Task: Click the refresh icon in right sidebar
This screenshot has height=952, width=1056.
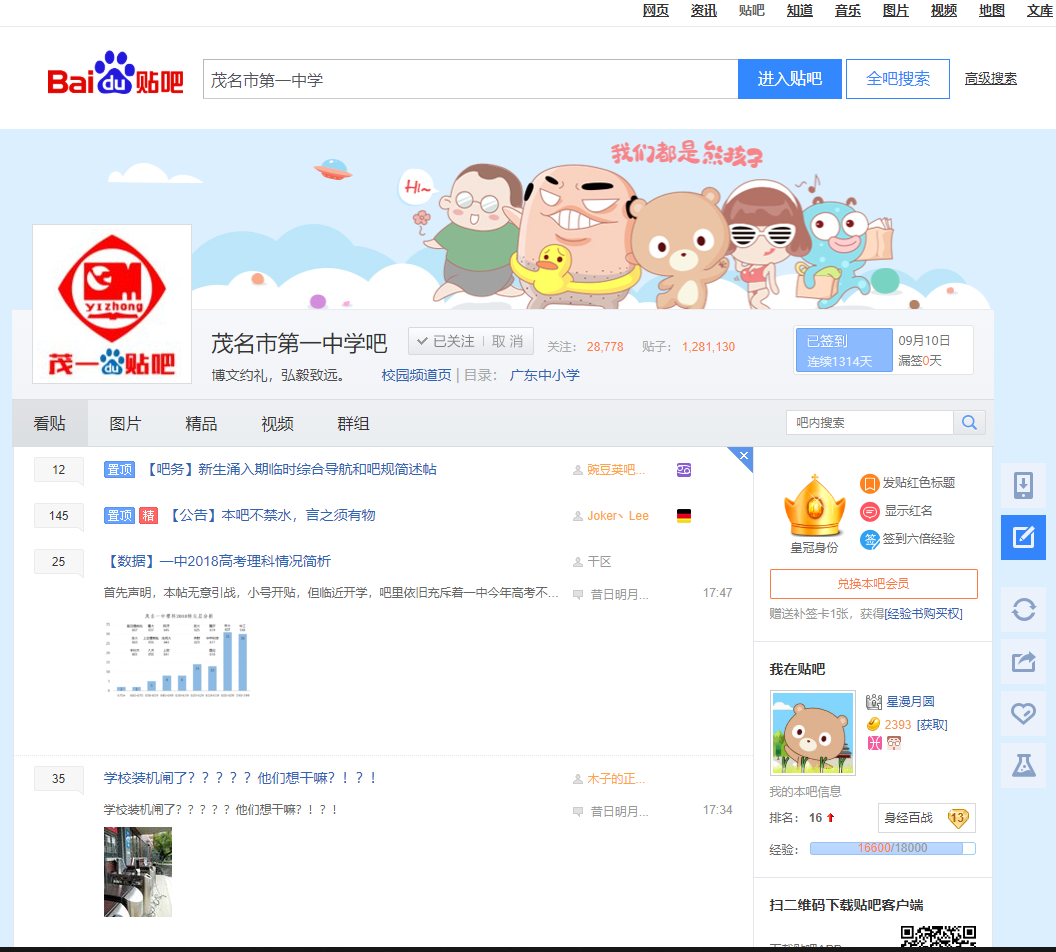Action: (1023, 609)
